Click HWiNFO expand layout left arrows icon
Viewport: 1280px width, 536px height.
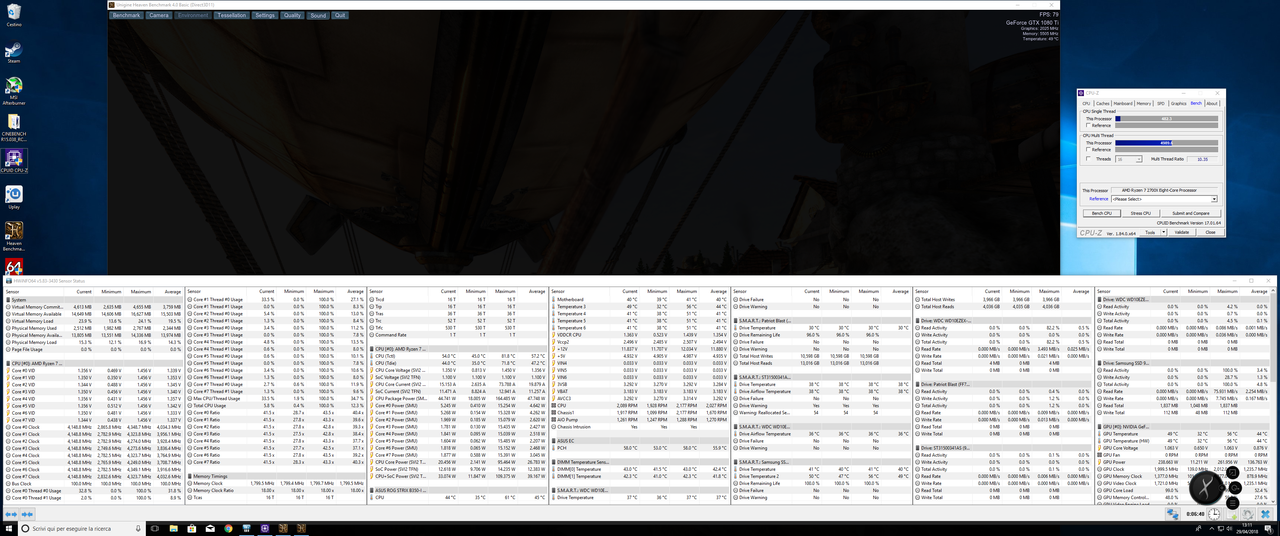(x=11, y=514)
